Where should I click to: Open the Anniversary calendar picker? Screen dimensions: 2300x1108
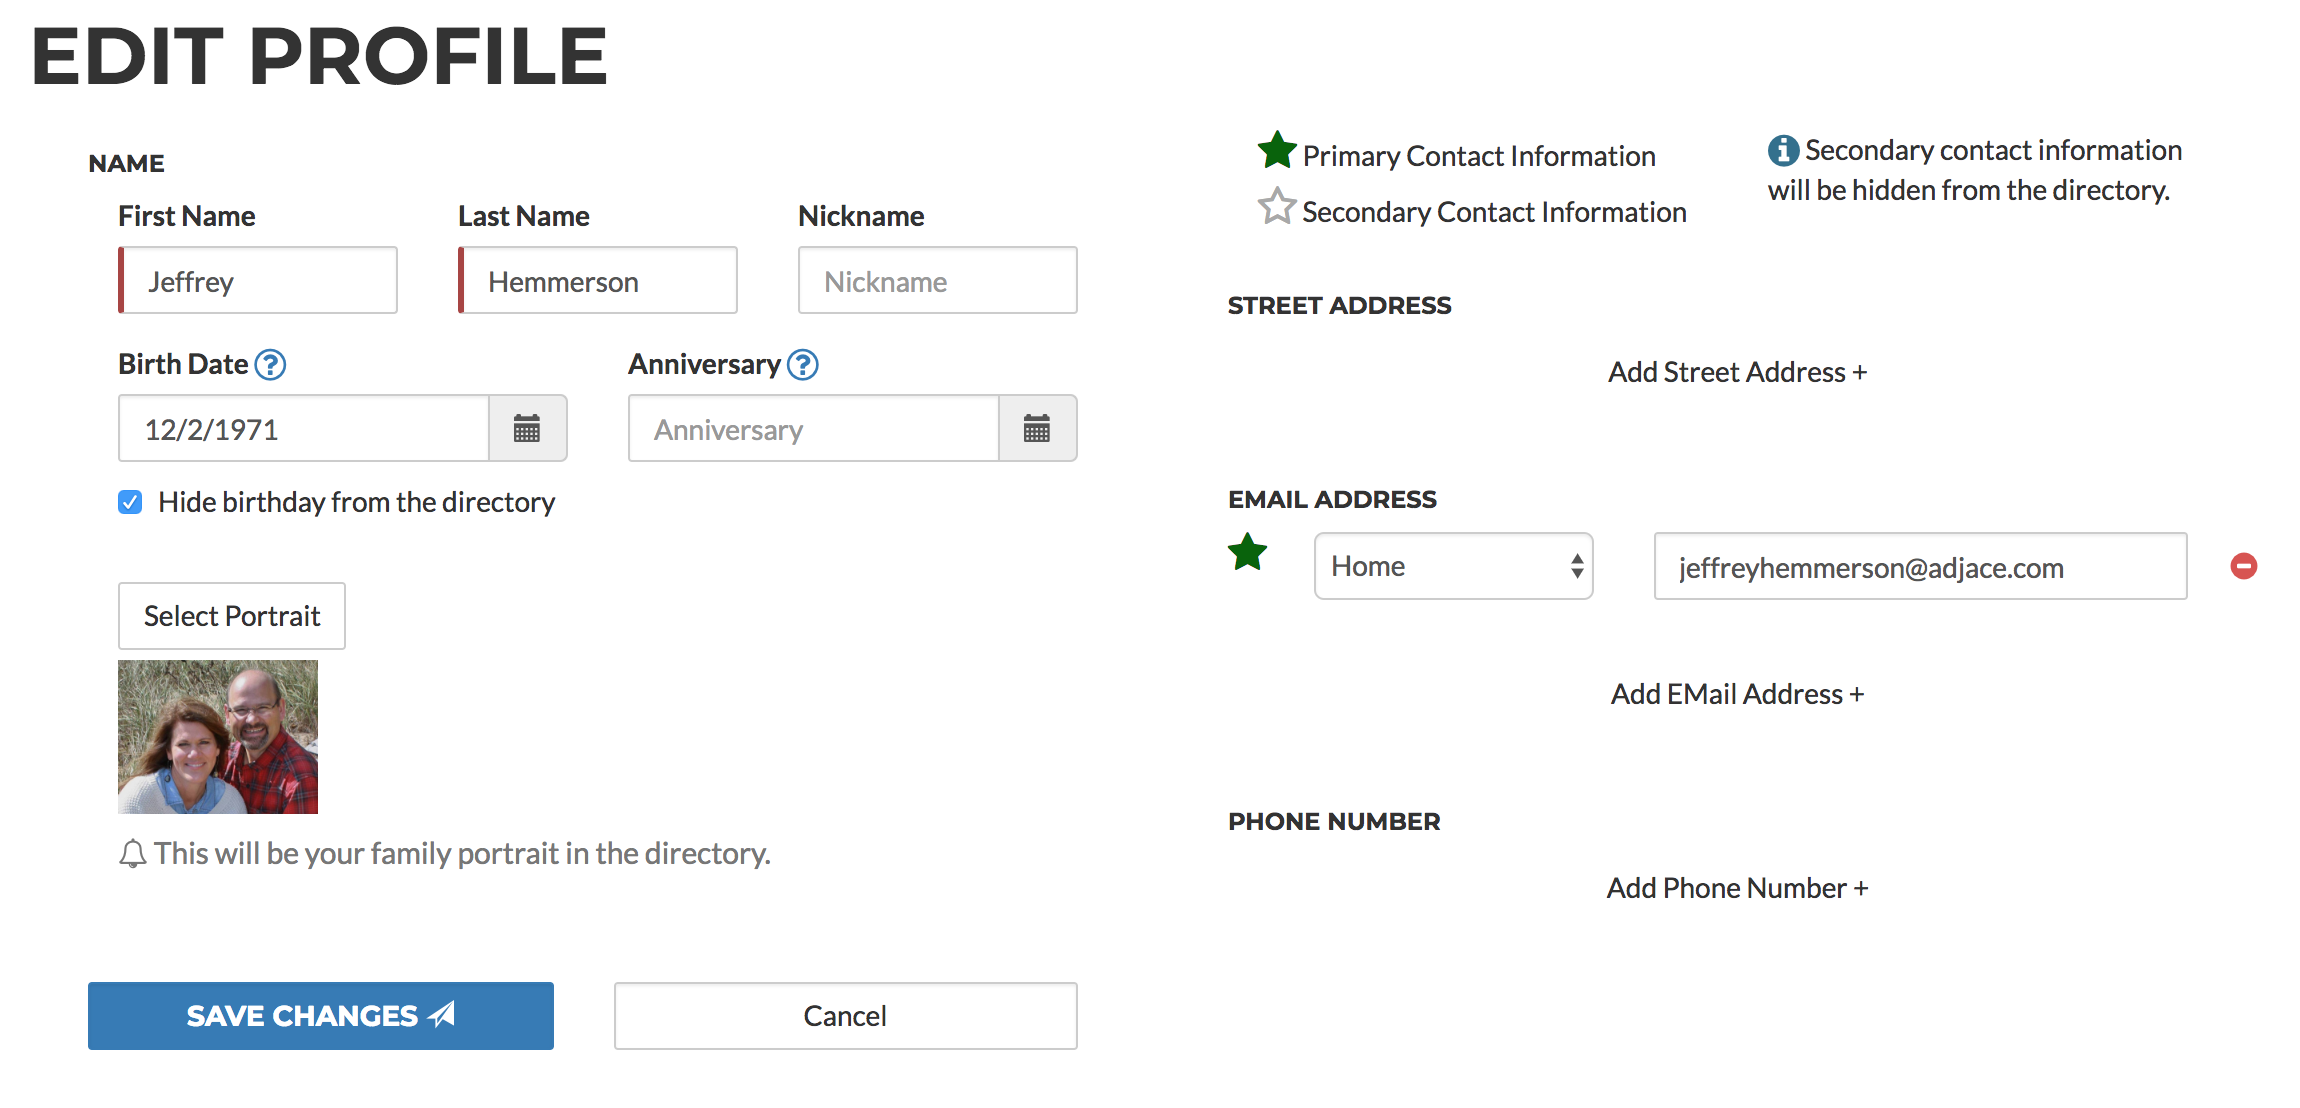(1038, 428)
